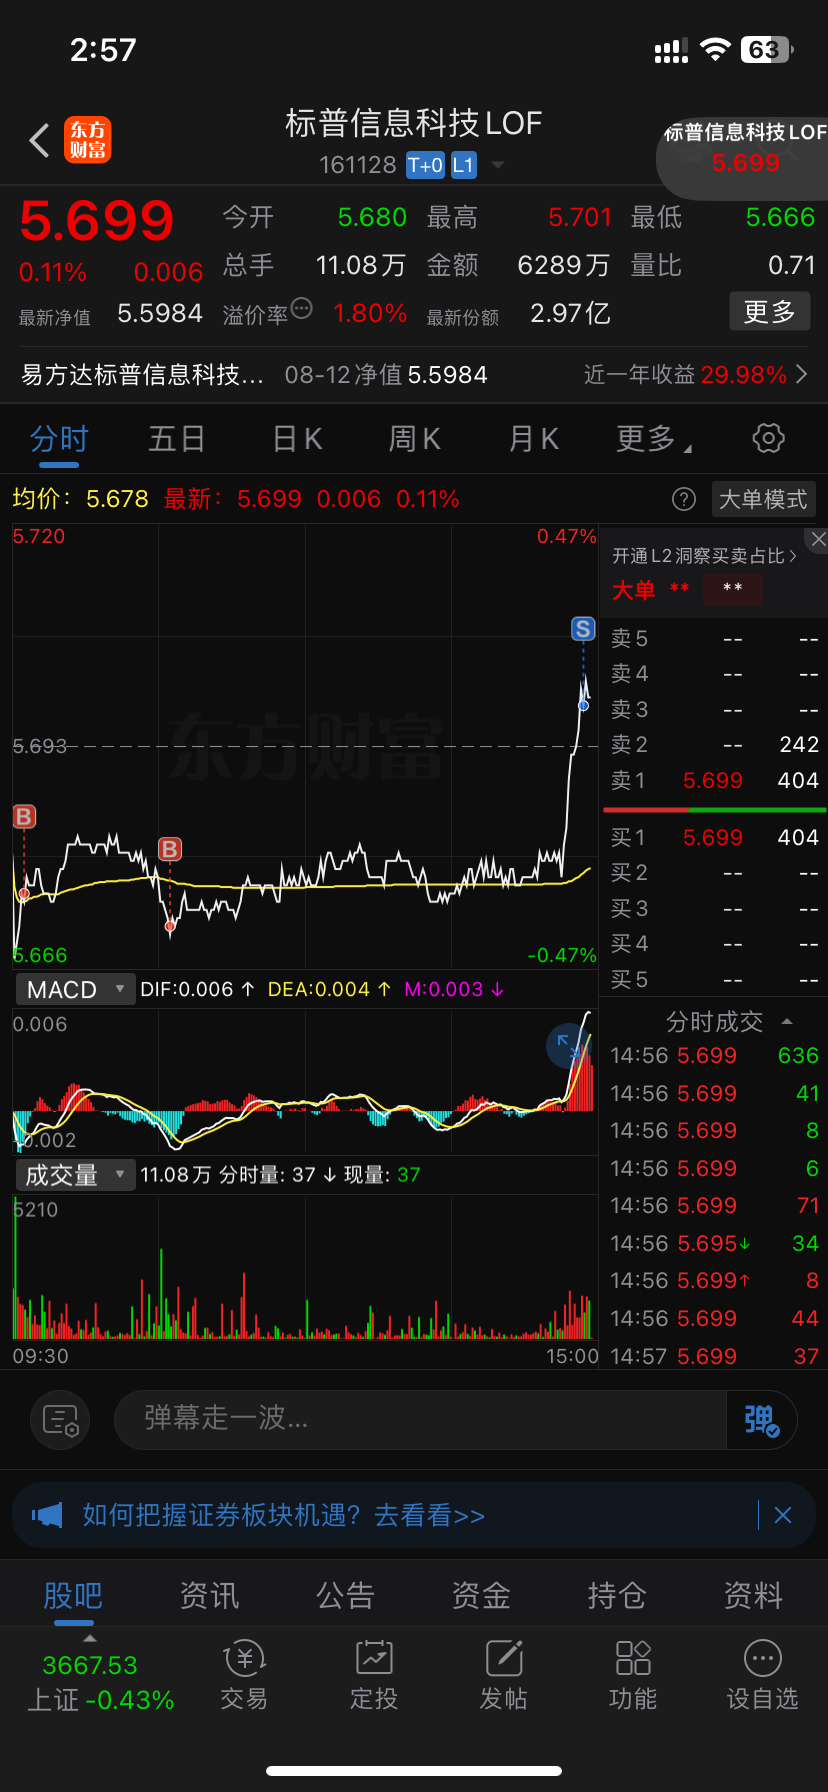Open 开通L2洞察买卖占比 link
Viewport: 828px width, 1792px height.
pyautogui.click(x=704, y=556)
